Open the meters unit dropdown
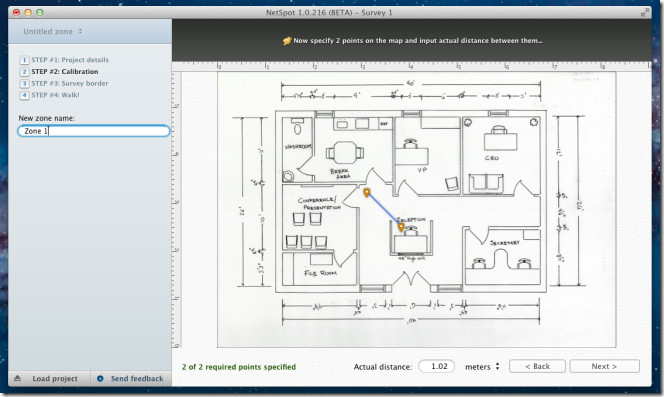The height and width of the screenshot is (397, 664). (x=482, y=366)
